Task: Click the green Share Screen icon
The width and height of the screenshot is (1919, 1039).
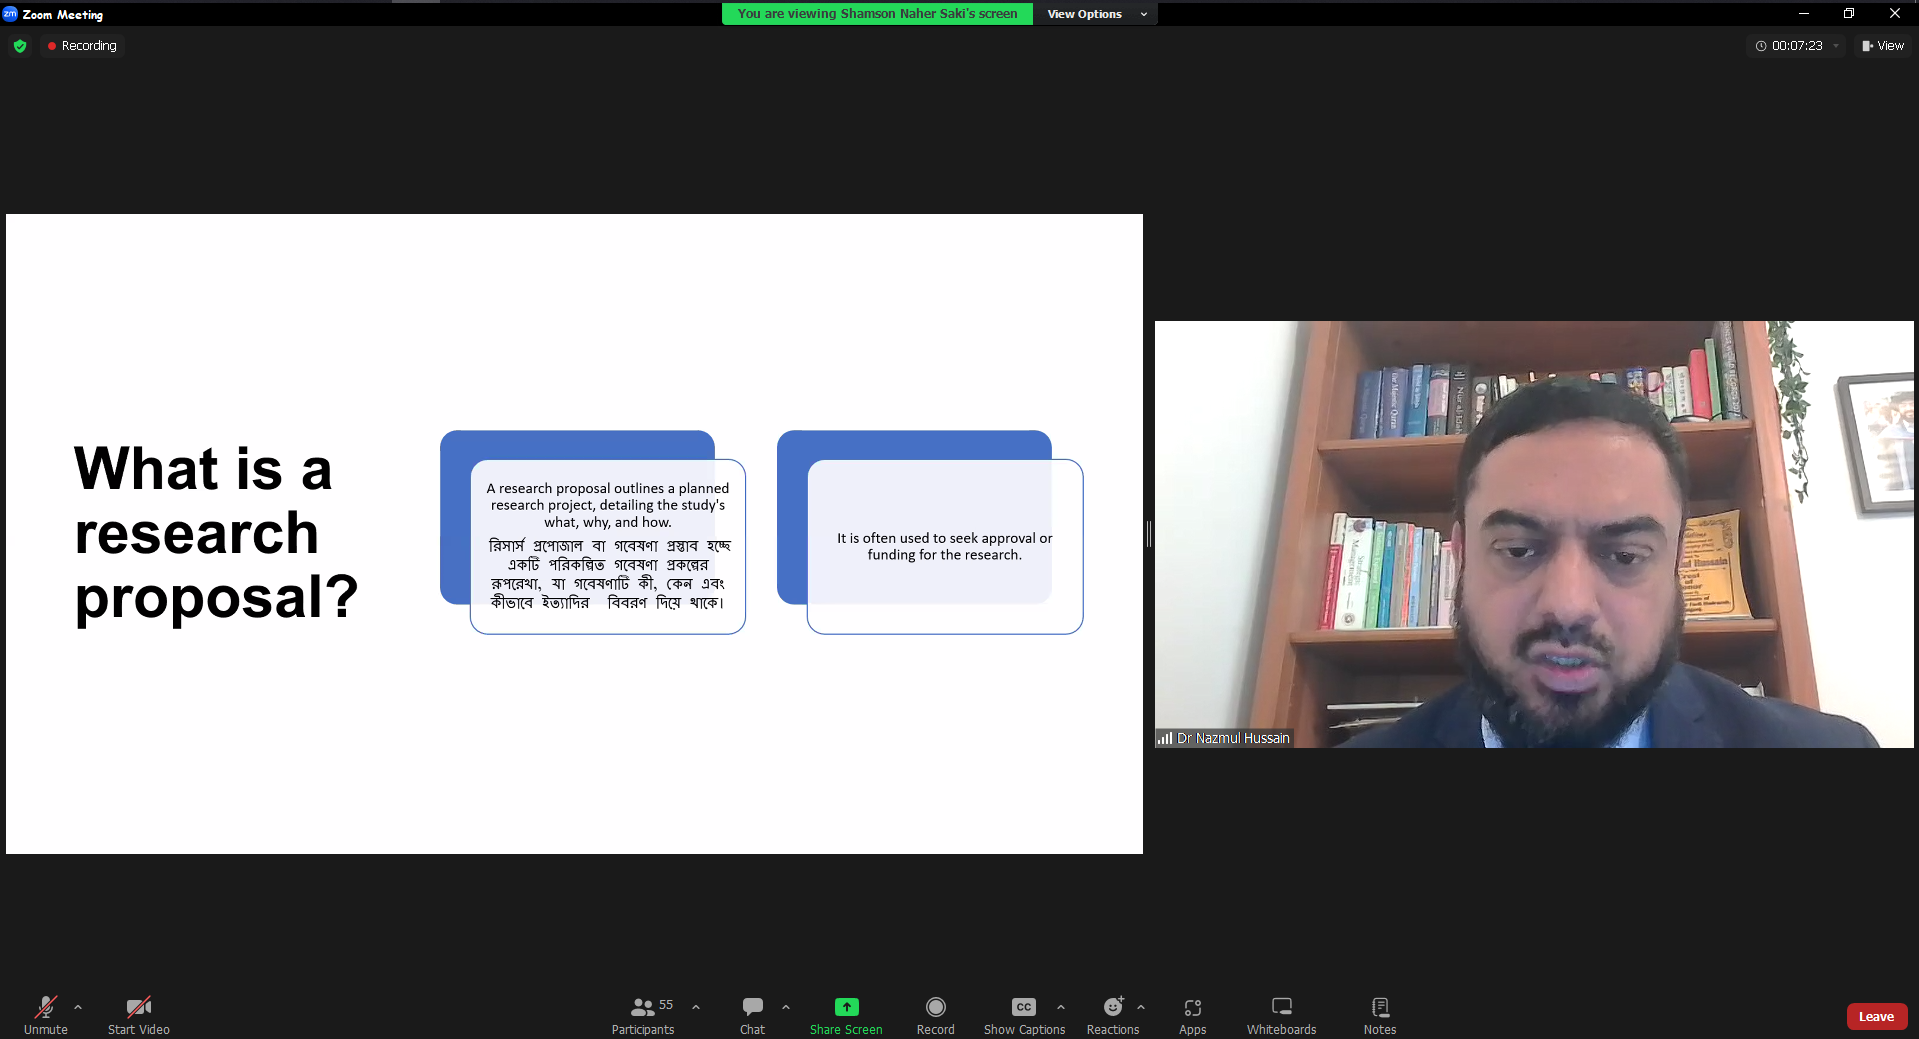Action: coord(846,1007)
